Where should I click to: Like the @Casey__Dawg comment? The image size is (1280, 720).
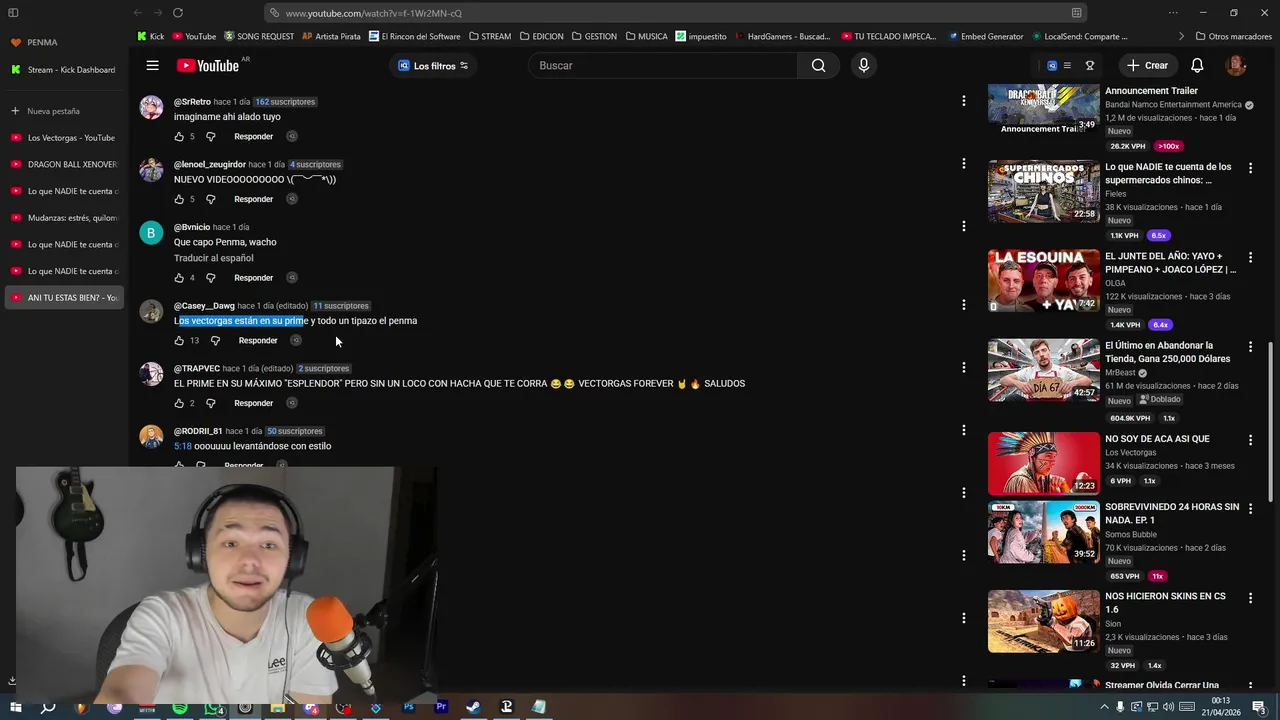point(179,340)
